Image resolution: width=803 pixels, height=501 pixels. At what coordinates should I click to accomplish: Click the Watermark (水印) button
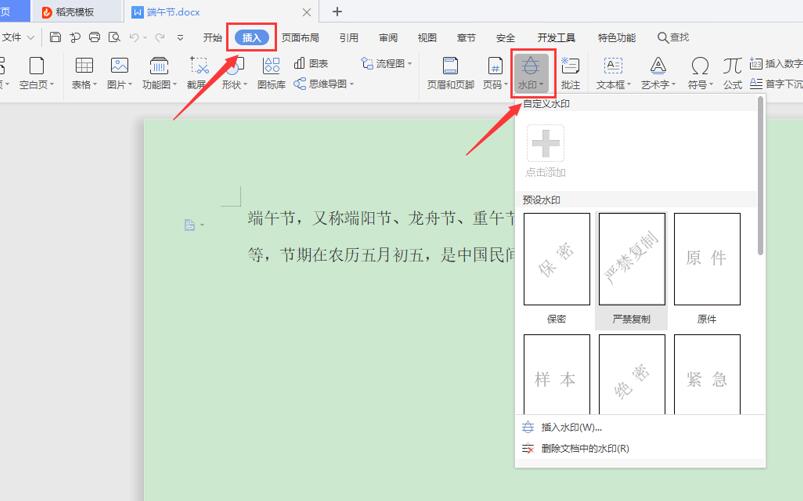pos(531,73)
